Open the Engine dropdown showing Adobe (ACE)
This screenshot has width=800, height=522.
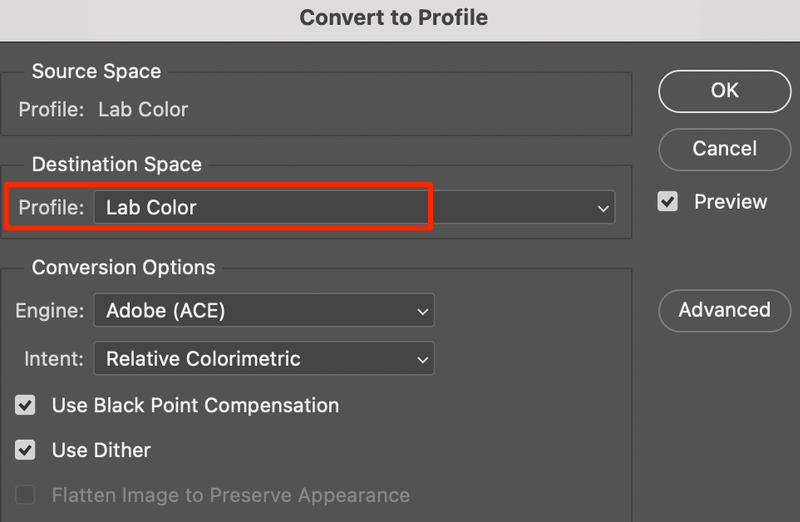point(263,310)
